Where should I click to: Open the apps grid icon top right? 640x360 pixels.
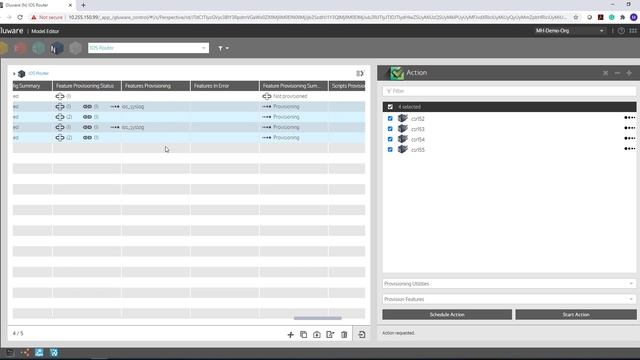click(633, 31)
